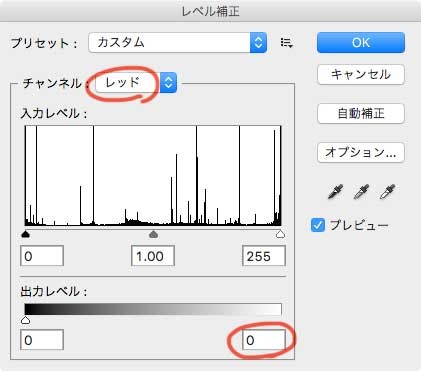Select the black input level slider handle
The image size is (421, 371).
point(25,234)
